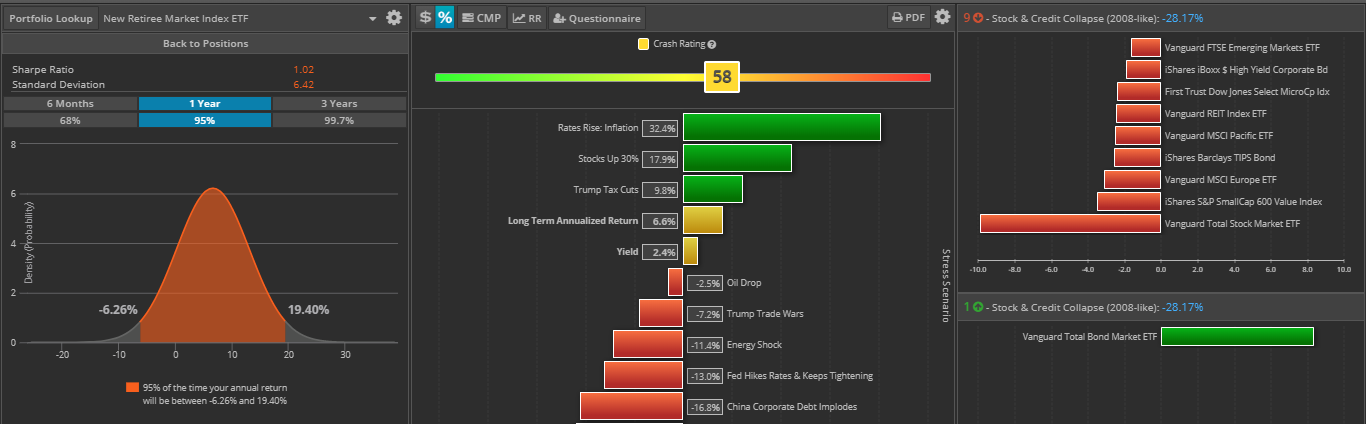Switch values to percent display
The height and width of the screenshot is (424, 1366).
[x=445, y=18]
